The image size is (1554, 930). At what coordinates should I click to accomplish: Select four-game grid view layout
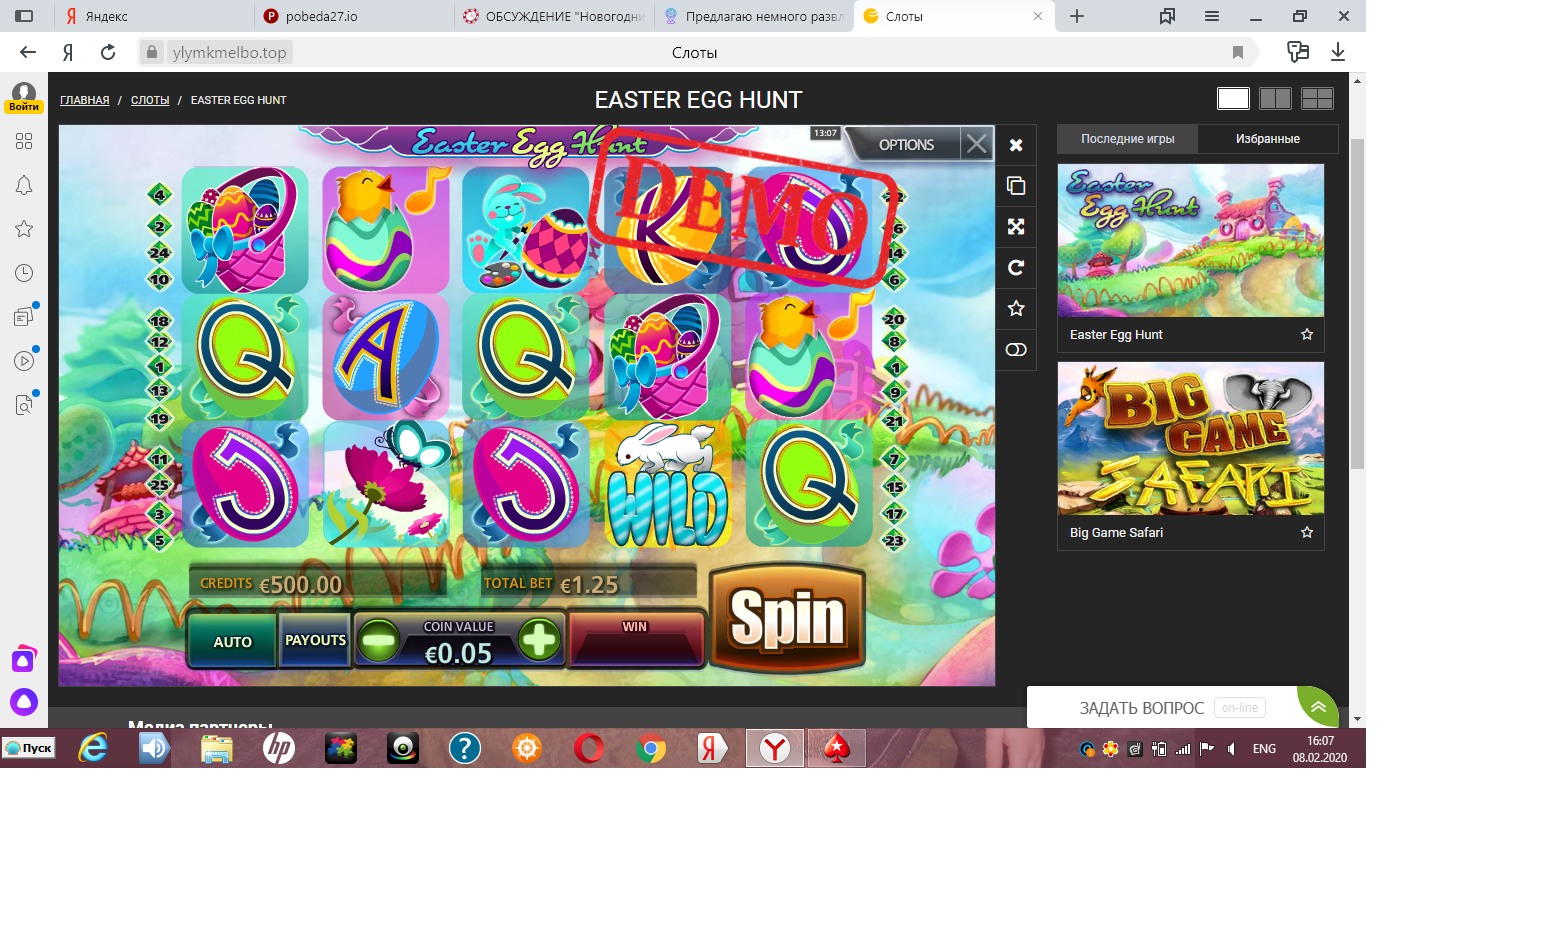1317,98
